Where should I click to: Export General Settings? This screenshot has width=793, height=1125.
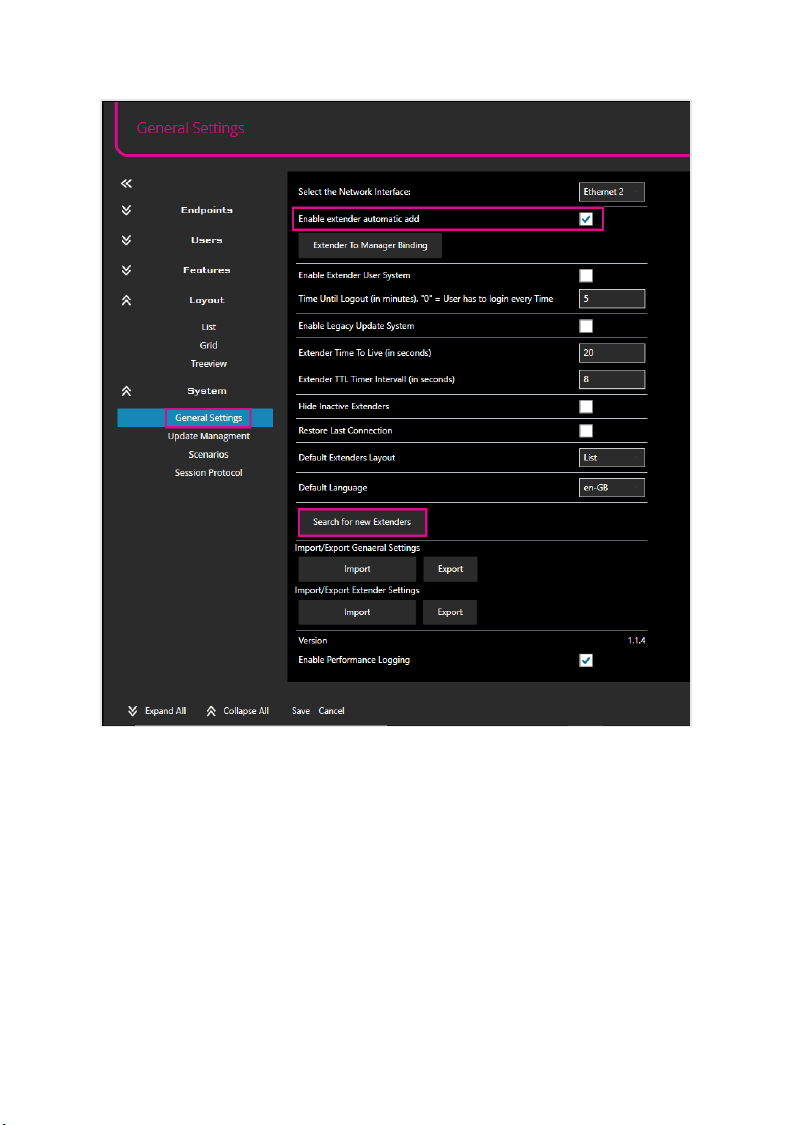(450, 569)
